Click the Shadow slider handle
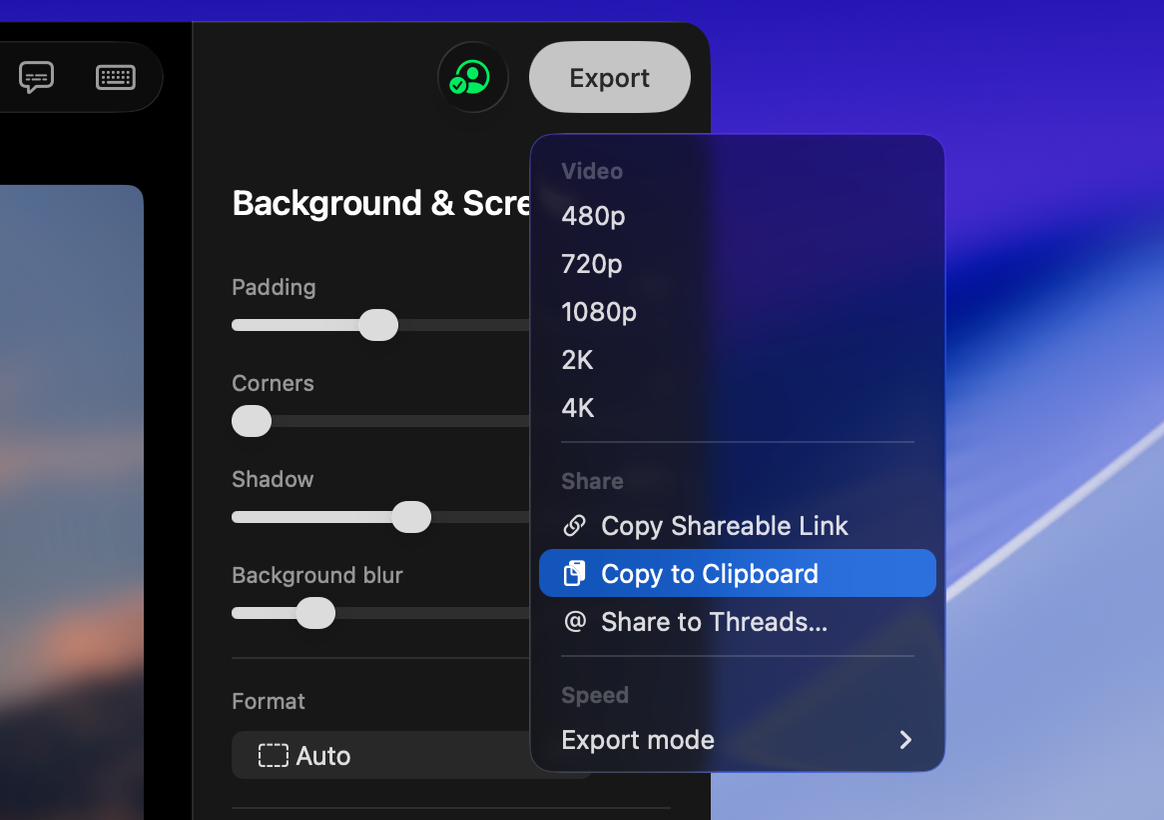This screenshot has width=1164, height=820. point(411,516)
